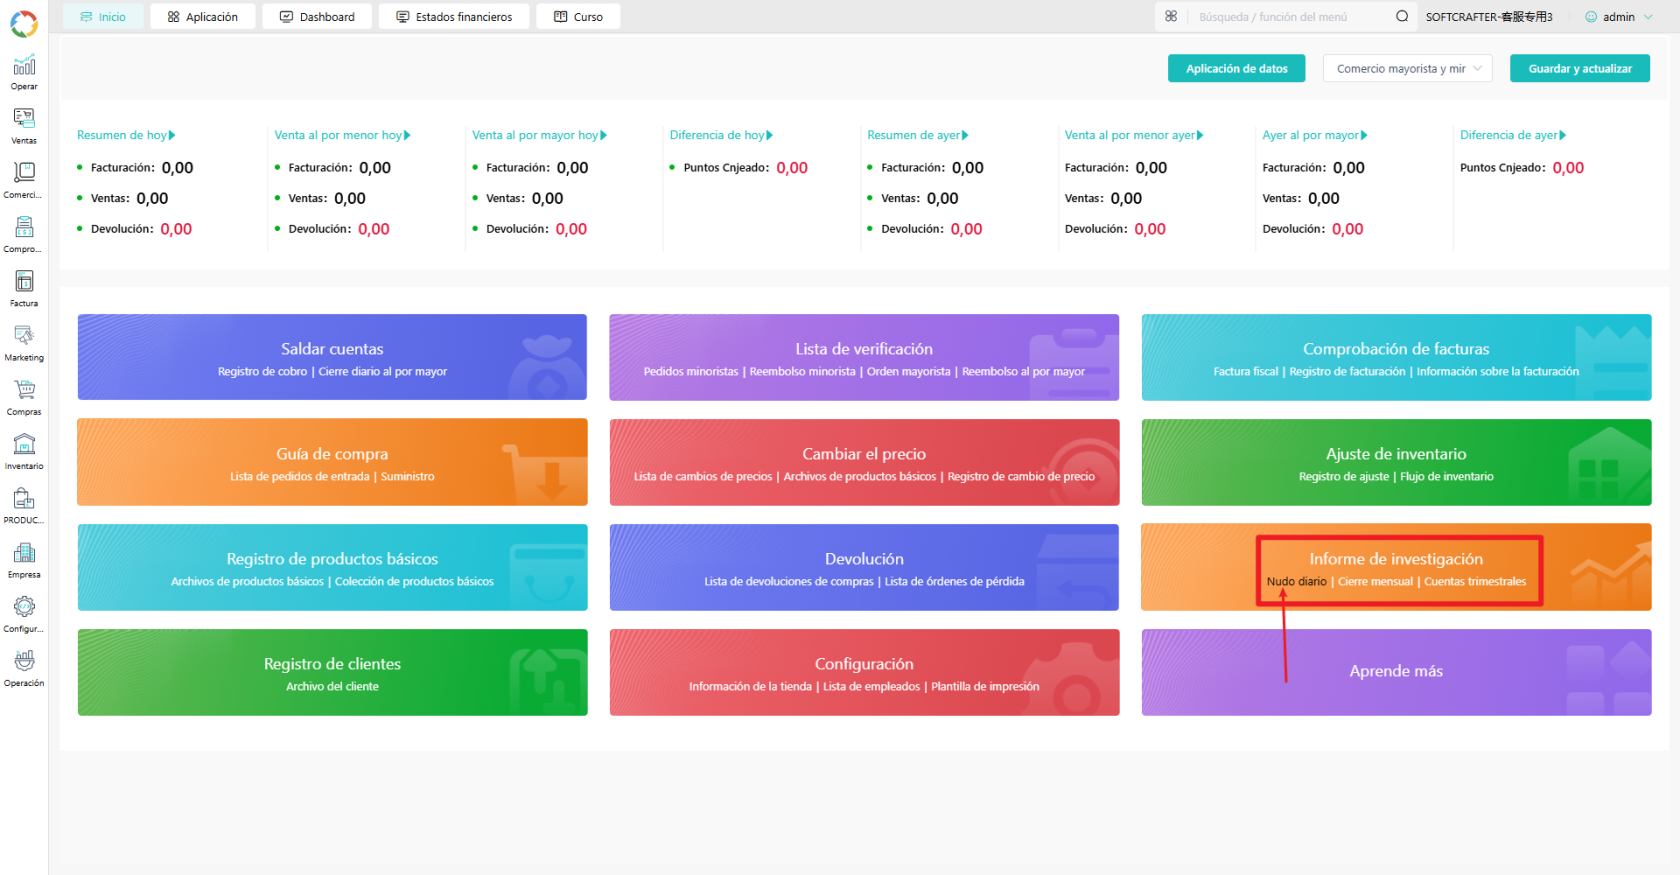The image size is (1680, 875).
Task: Open Nudo diario link
Action: [1296, 581]
